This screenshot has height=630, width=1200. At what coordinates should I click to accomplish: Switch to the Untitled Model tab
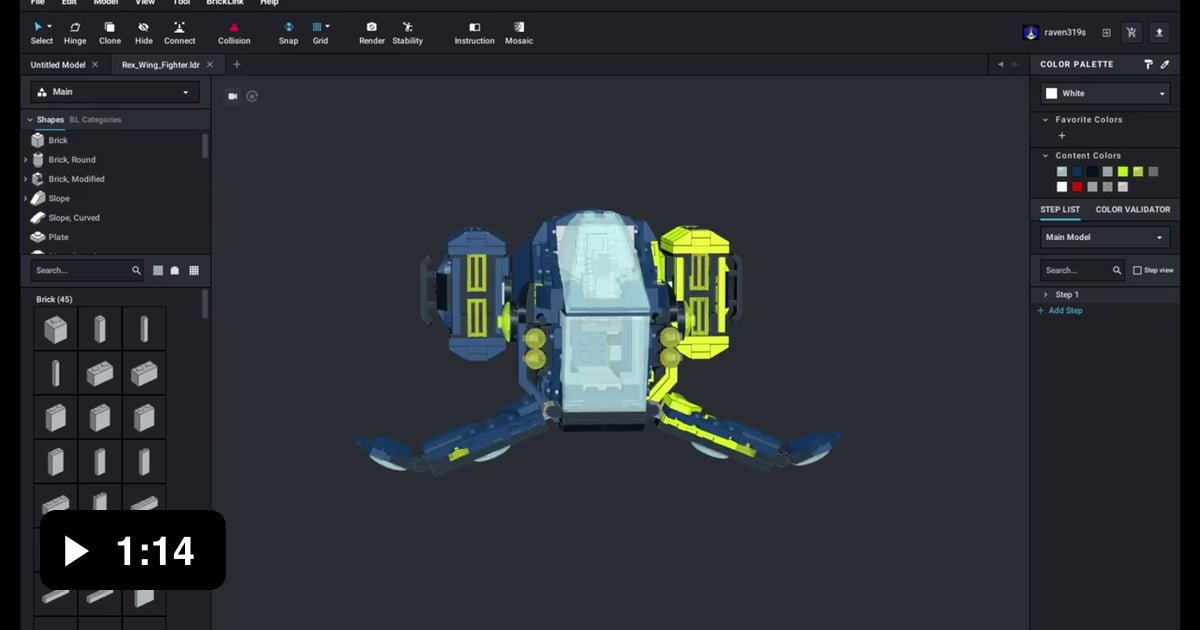pos(58,65)
